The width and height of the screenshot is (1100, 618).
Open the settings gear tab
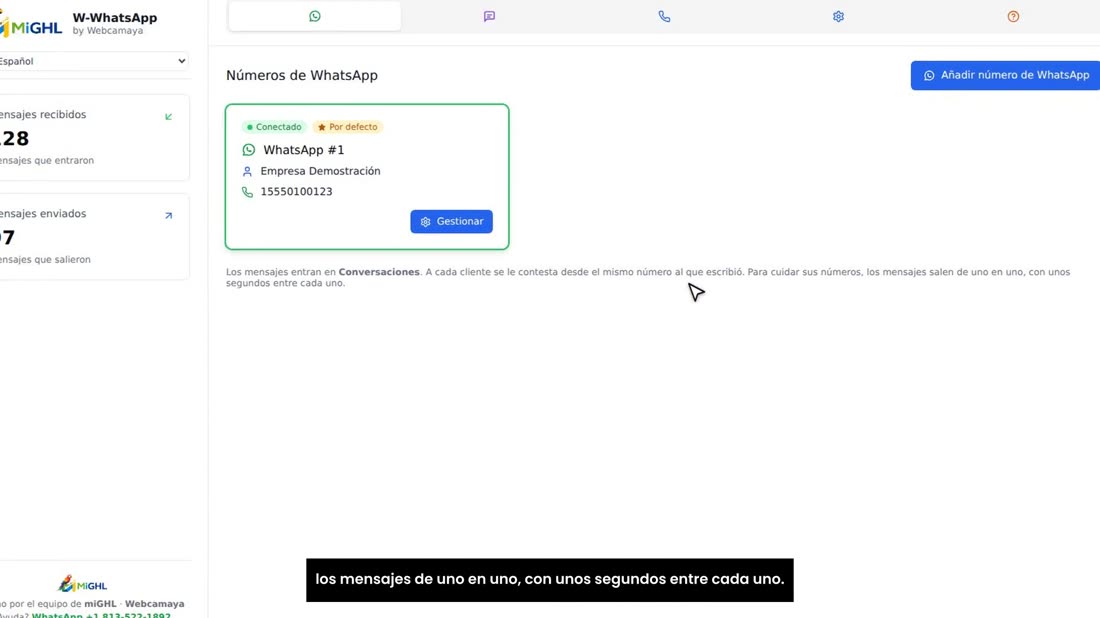click(838, 16)
